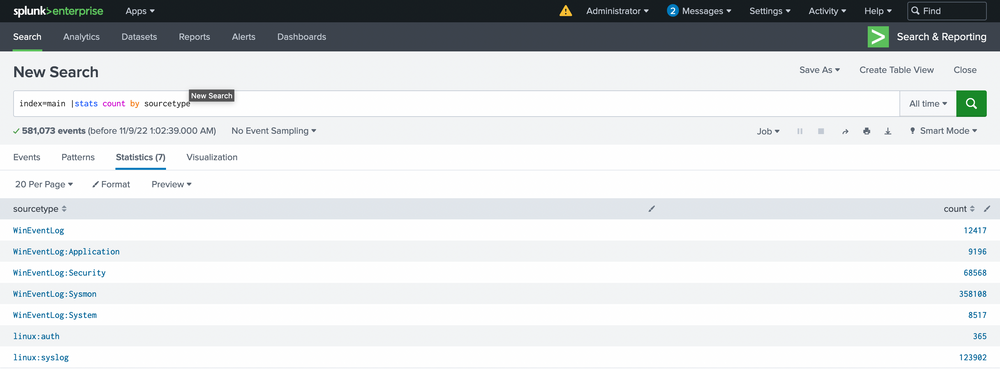Share the job using the arrow icon
This screenshot has width=1000, height=370.
coord(845,131)
